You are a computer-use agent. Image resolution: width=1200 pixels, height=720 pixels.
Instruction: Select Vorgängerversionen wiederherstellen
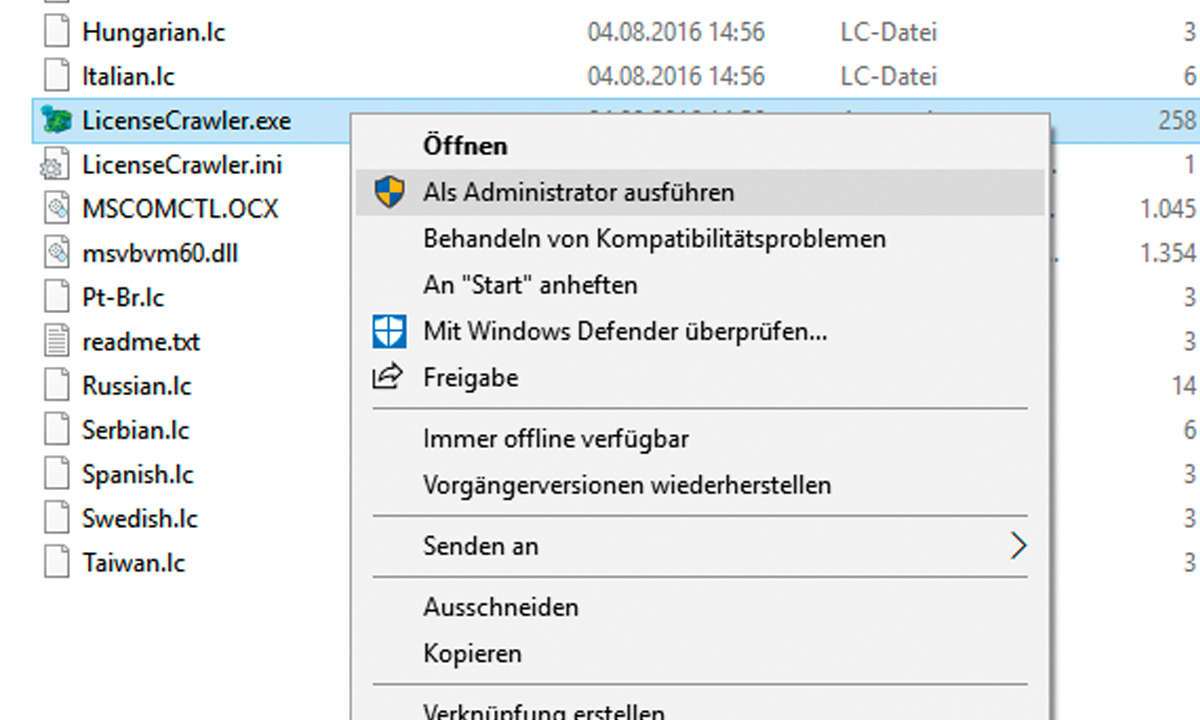(x=627, y=485)
